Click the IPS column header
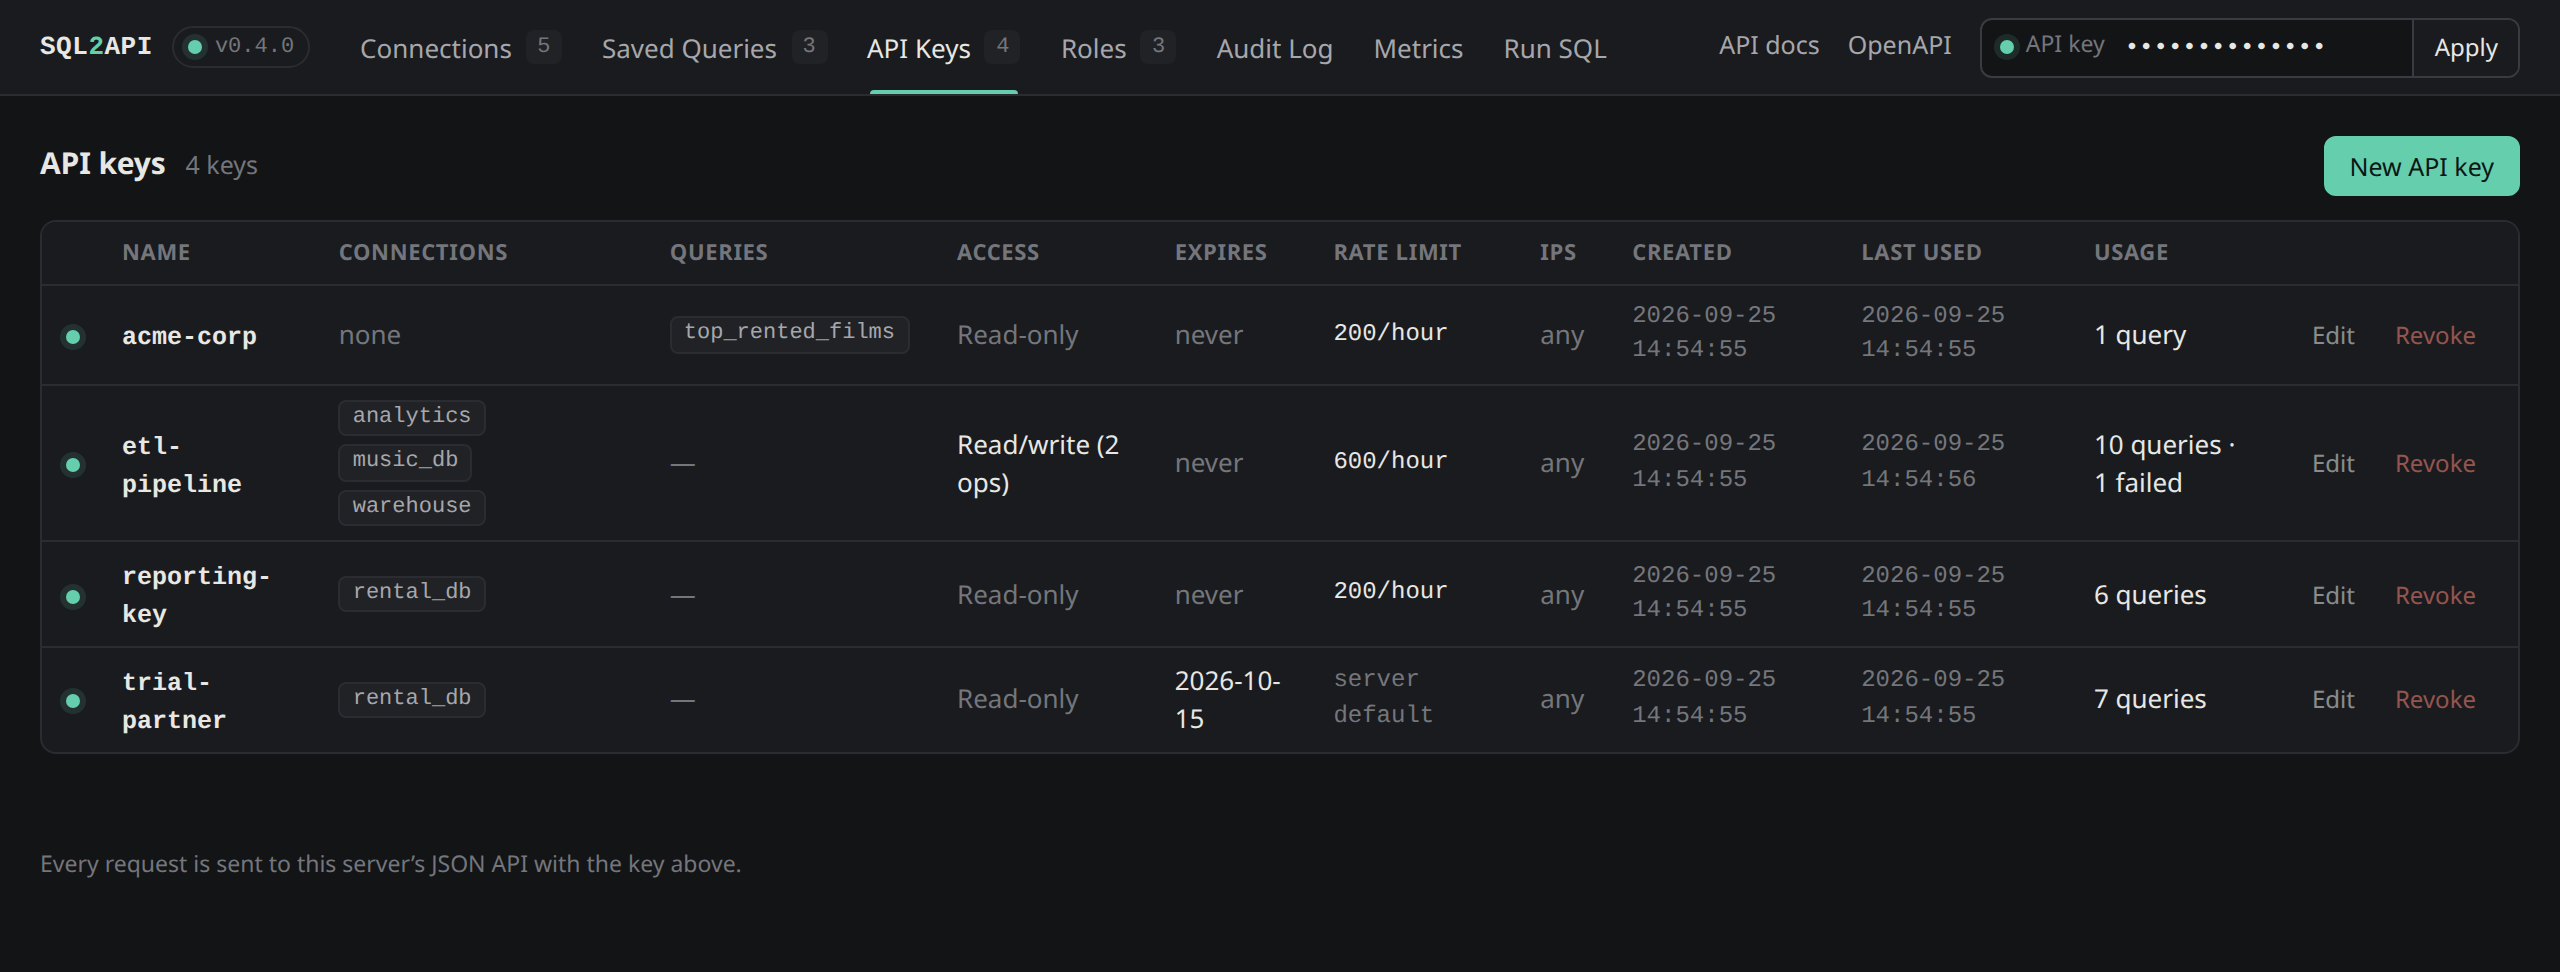 pyautogui.click(x=1558, y=252)
